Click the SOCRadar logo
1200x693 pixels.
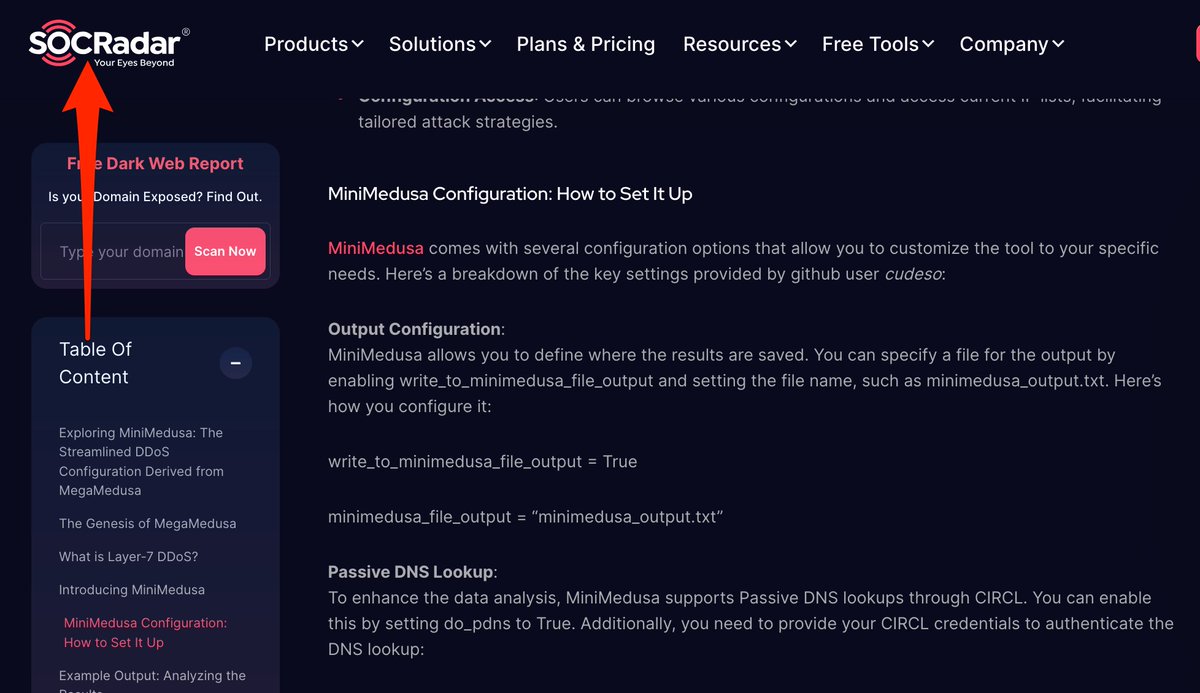108,44
